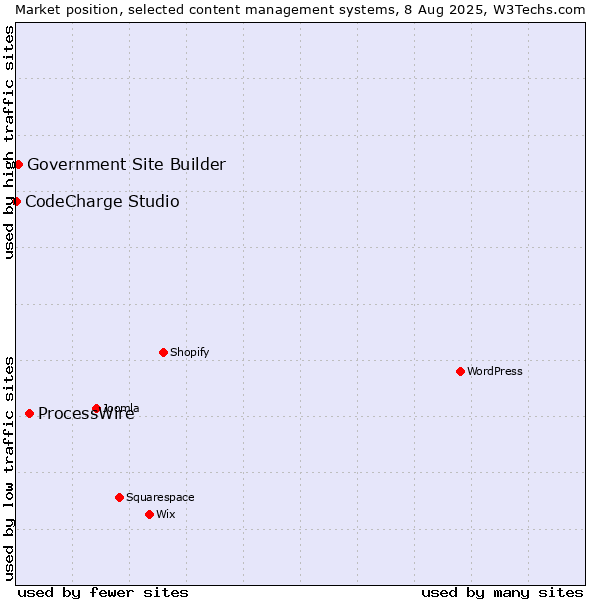Click 'used by many sites' axis label

coord(502,593)
